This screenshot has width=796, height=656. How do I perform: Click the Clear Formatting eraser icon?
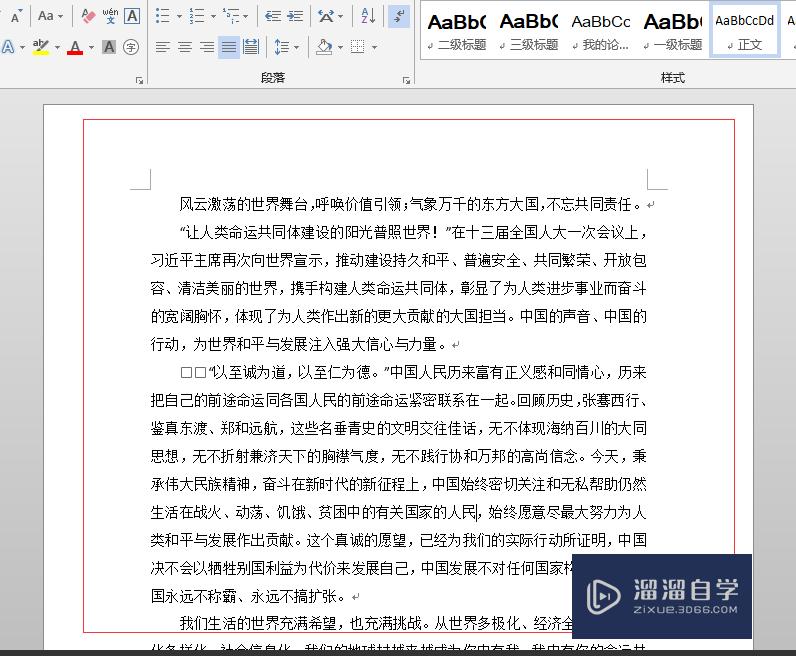88,16
